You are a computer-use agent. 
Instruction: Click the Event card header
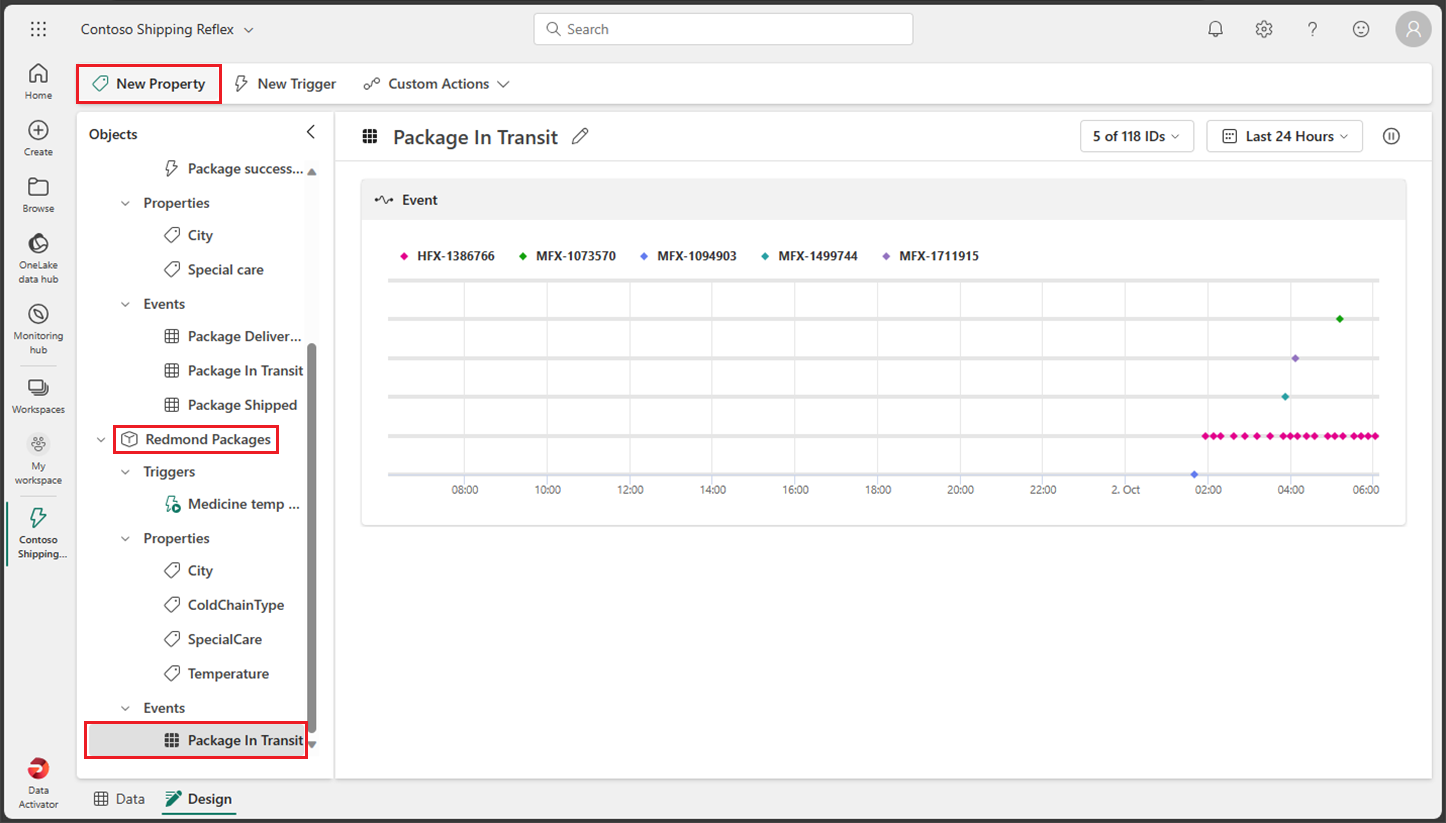click(883, 200)
